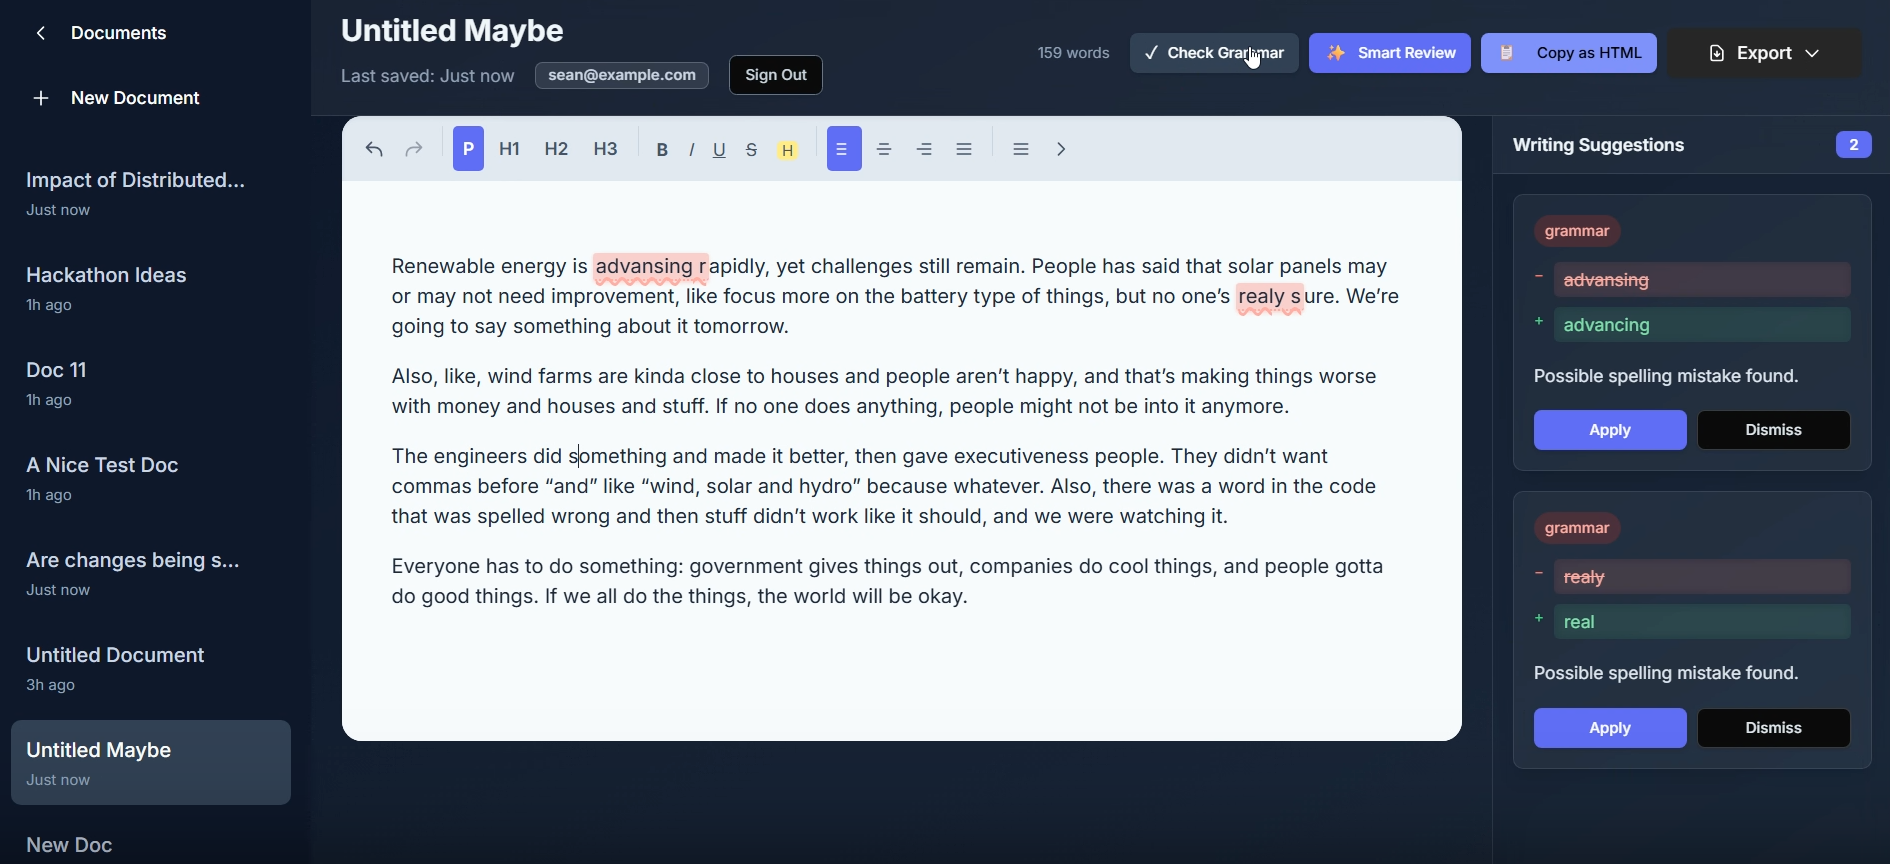The width and height of the screenshot is (1890, 864).
Task: Go back using the Documents chevron
Action: [x=41, y=34]
